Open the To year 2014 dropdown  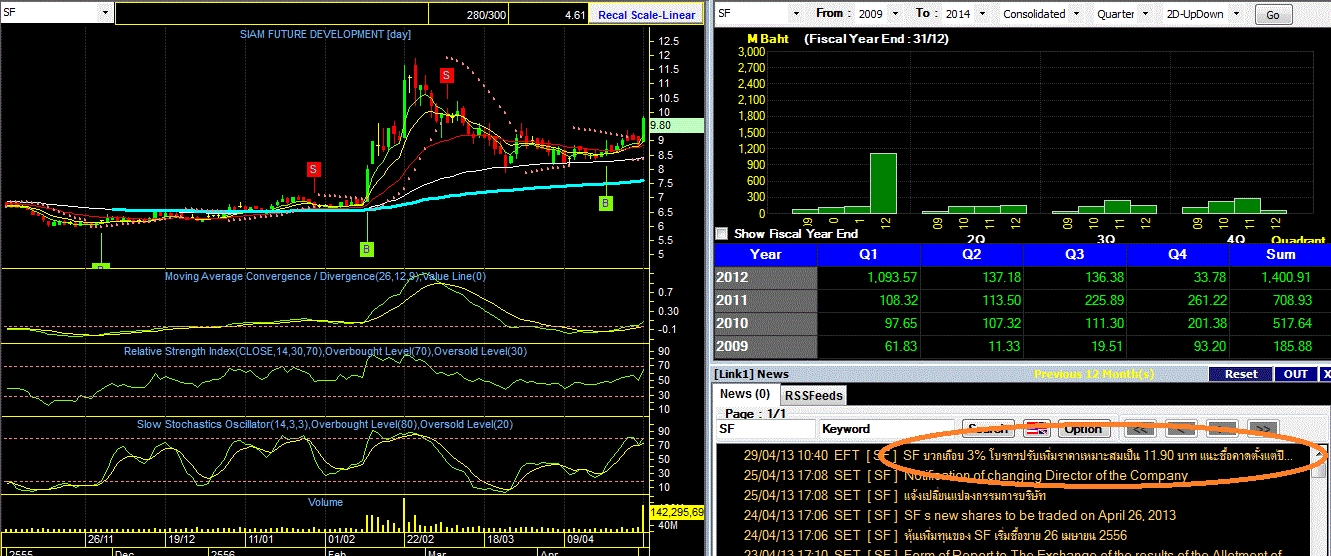tap(982, 14)
